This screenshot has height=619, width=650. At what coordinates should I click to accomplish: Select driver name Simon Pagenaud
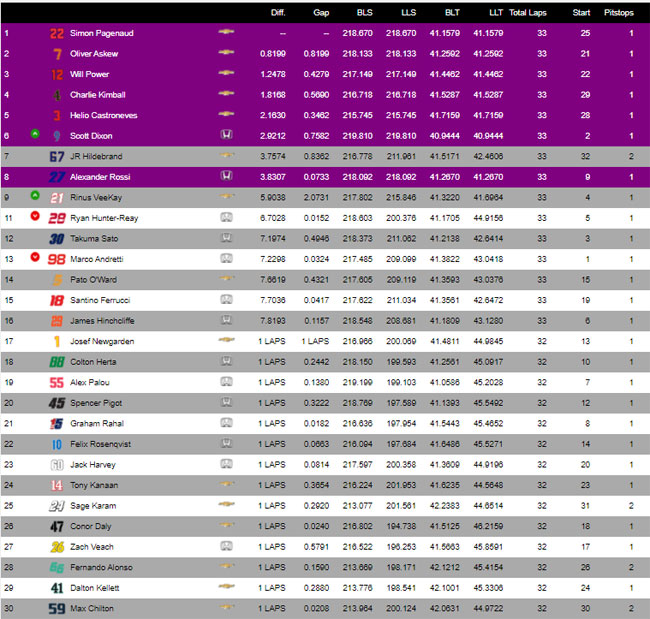(102, 33)
